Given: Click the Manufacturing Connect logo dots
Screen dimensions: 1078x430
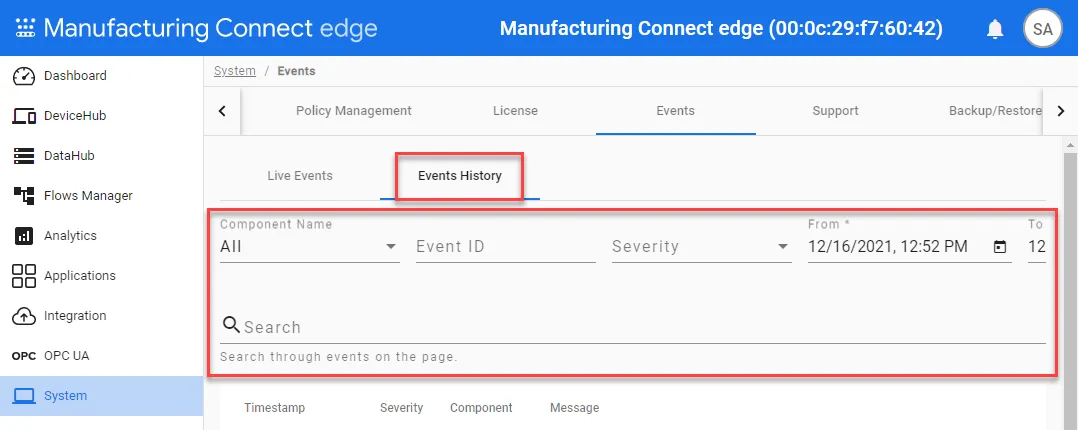Looking at the screenshot, I should (25, 28).
